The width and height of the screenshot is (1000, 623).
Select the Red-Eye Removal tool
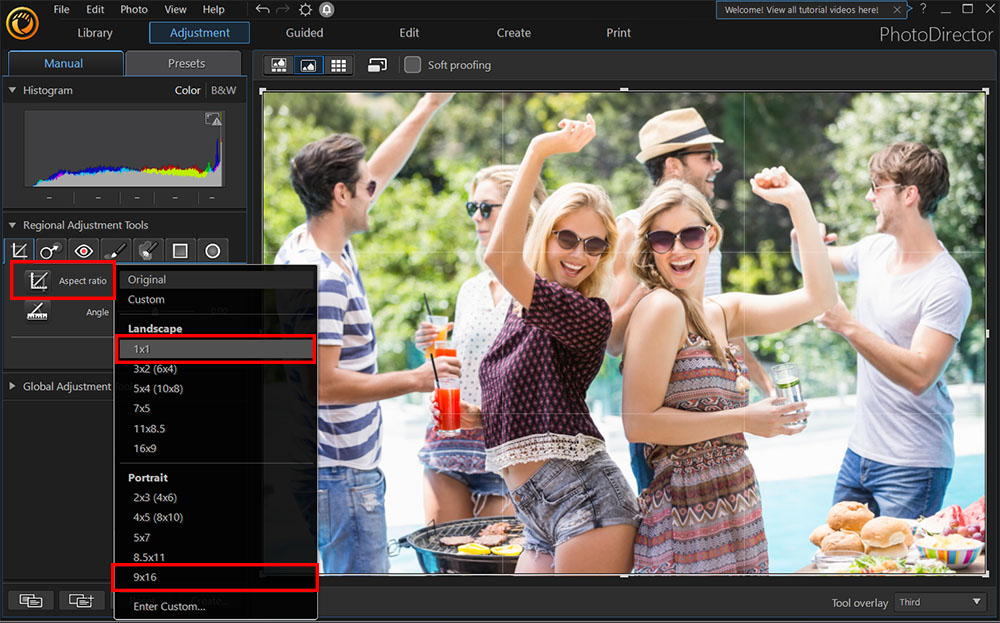83,251
